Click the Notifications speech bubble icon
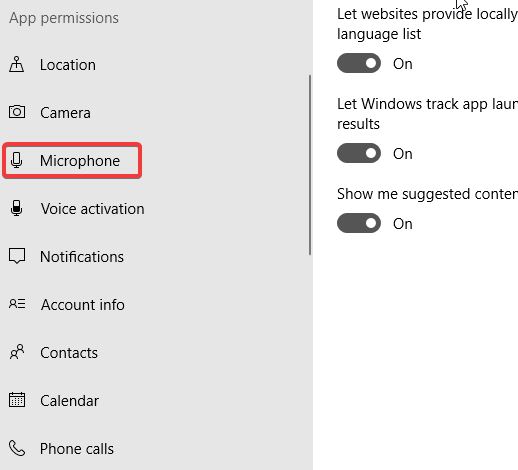This screenshot has height=470, width=518. click(x=17, y=256)
